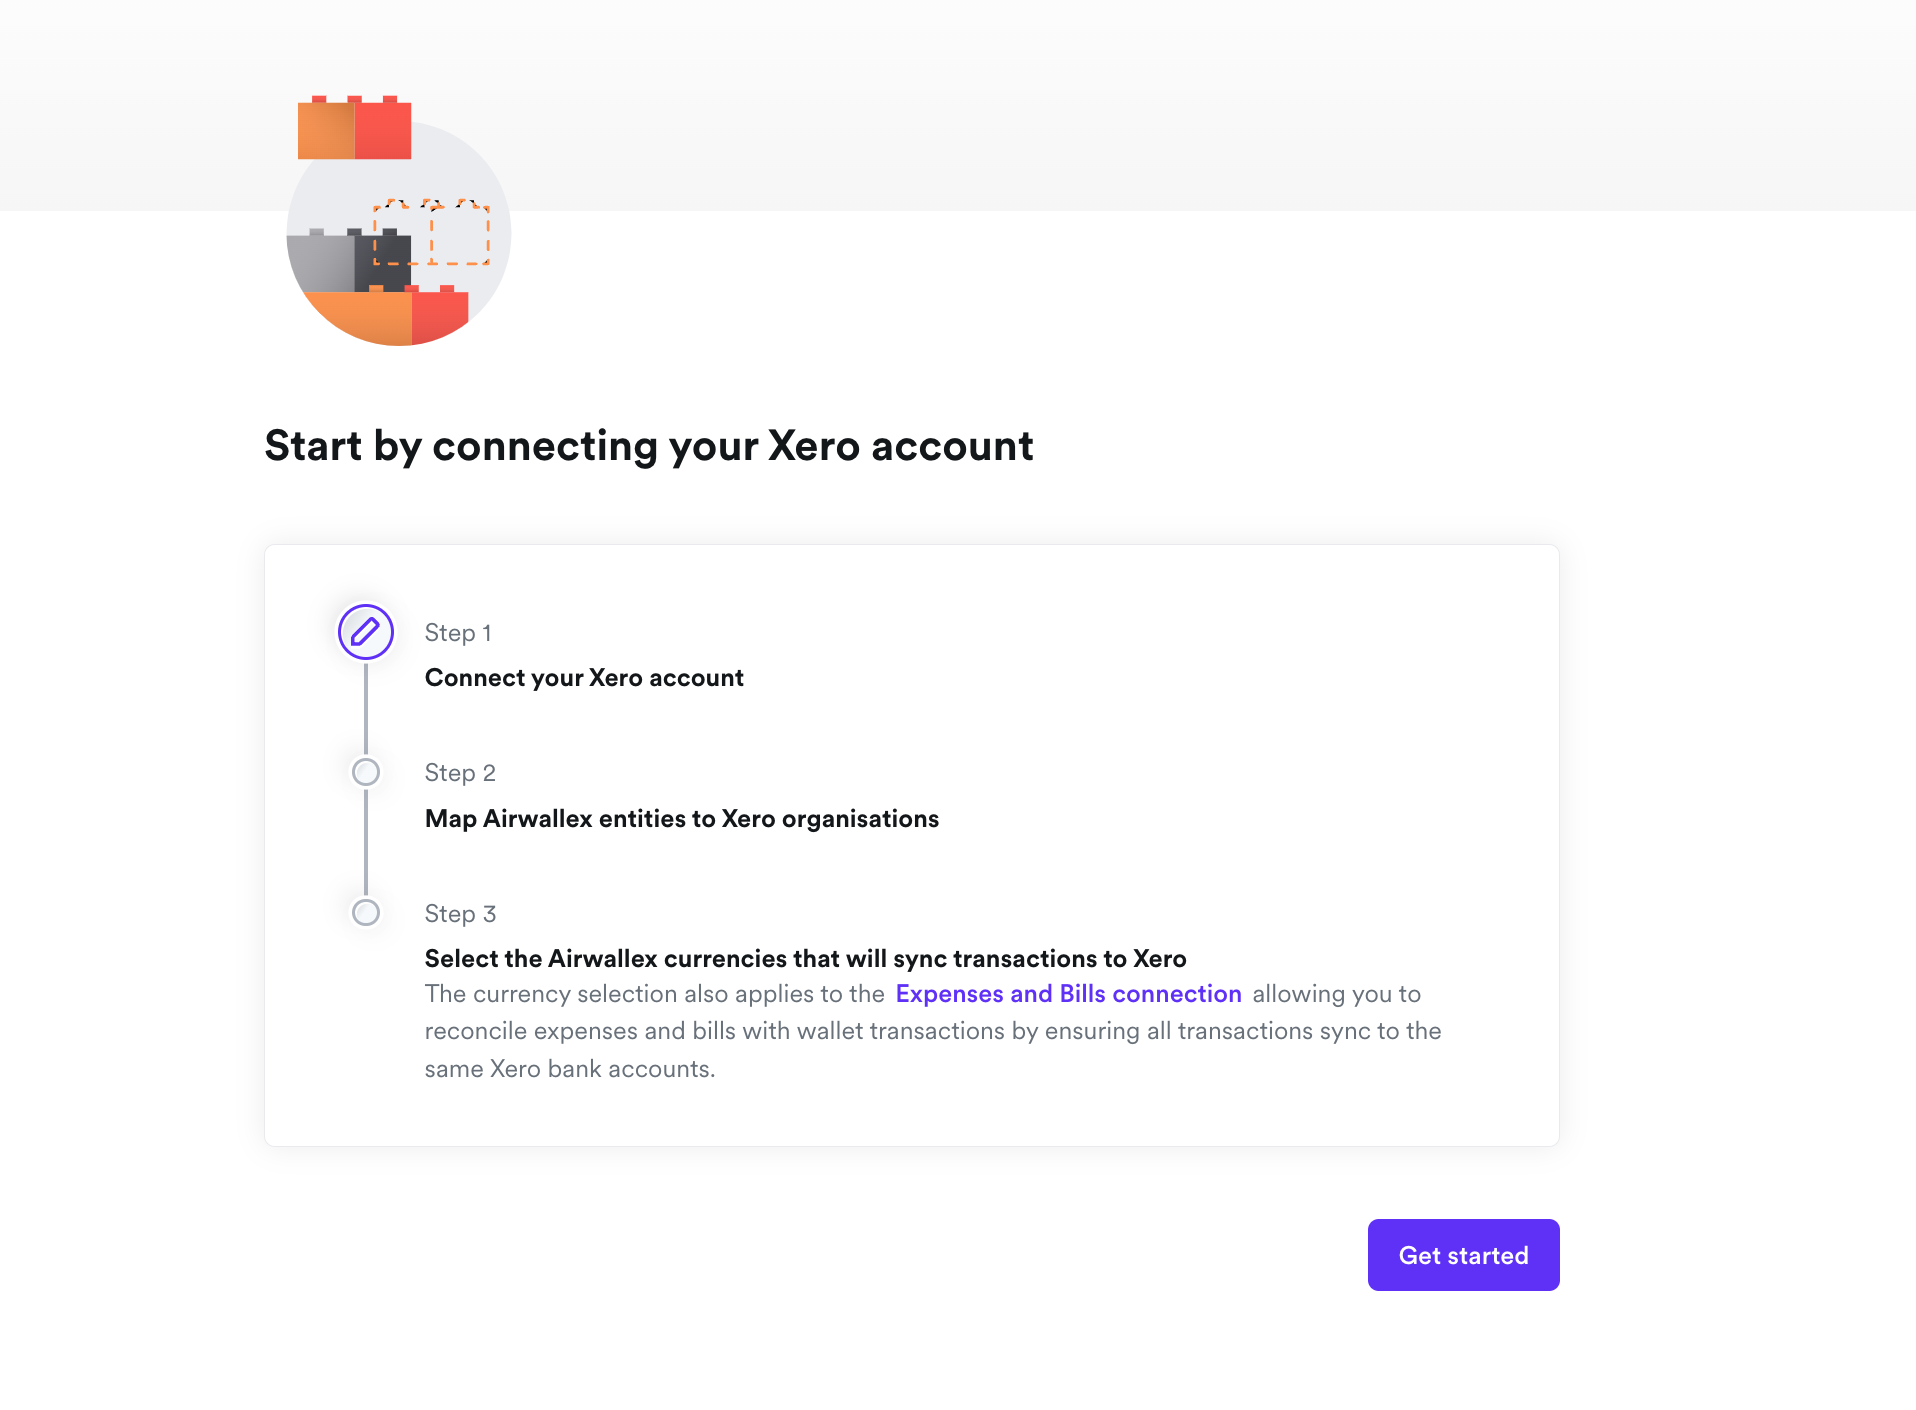
Task: Click the dashed-outline brick placeholder in illustration
Action: pyautogui.click(x=432, y=232)
